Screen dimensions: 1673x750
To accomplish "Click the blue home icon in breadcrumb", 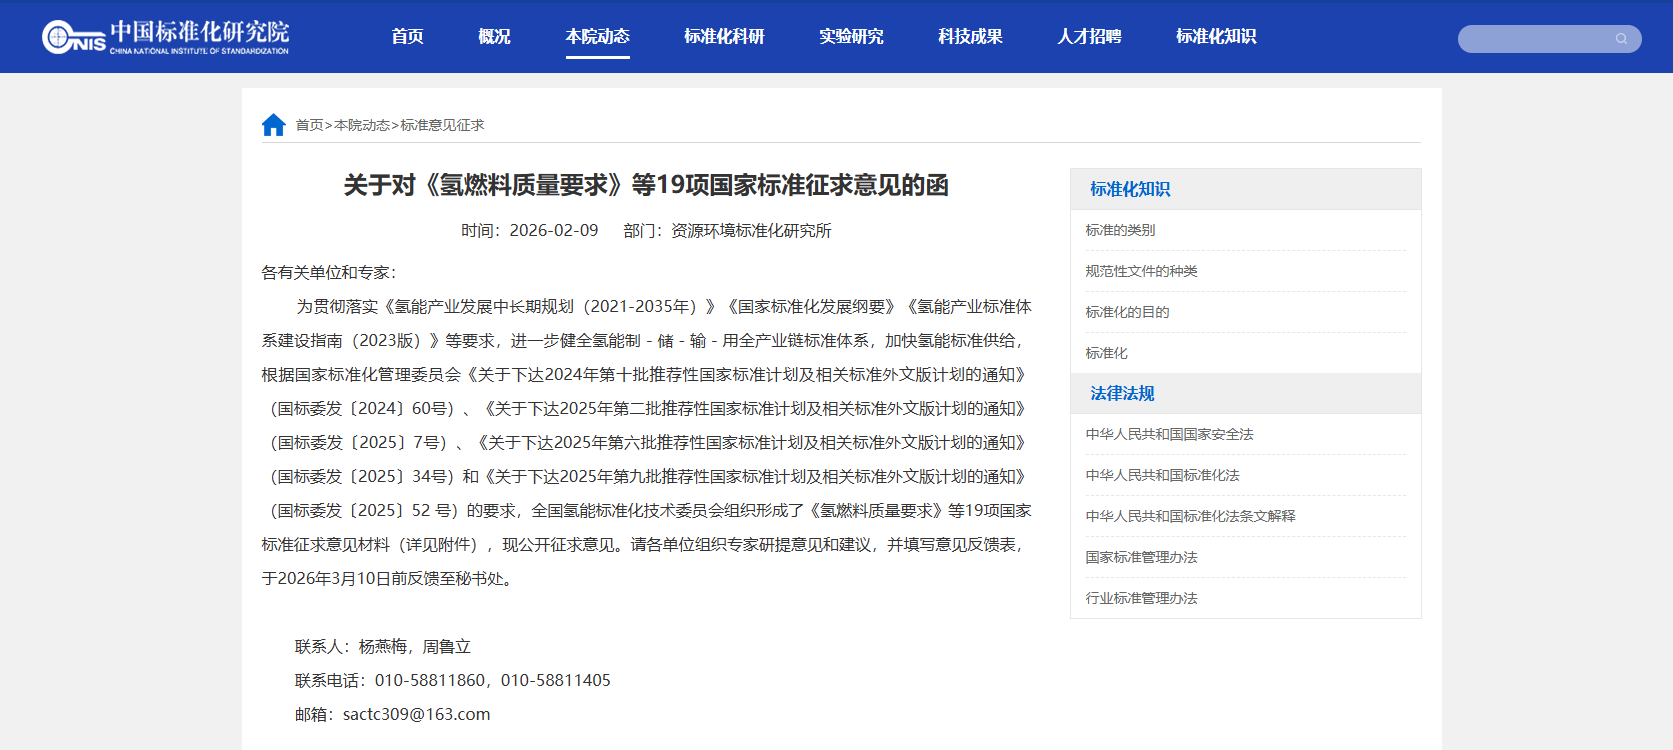I will (x=274, y=125).
